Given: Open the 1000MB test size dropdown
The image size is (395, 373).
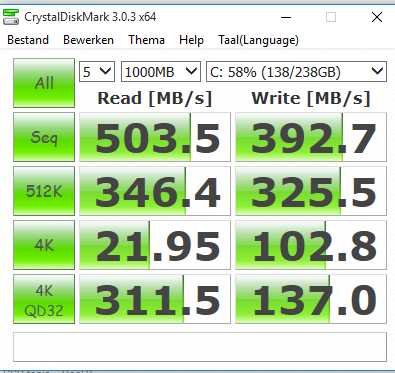Looking at the screenshot, I should tap(161, 72).
